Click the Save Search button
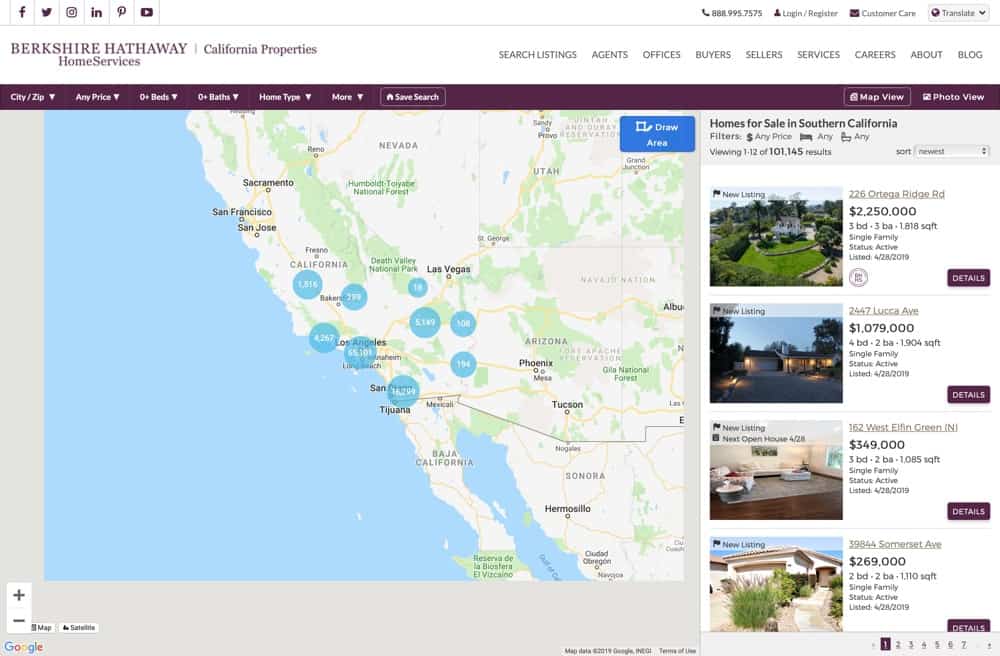 pyautogui.click(x=413, y=97)
